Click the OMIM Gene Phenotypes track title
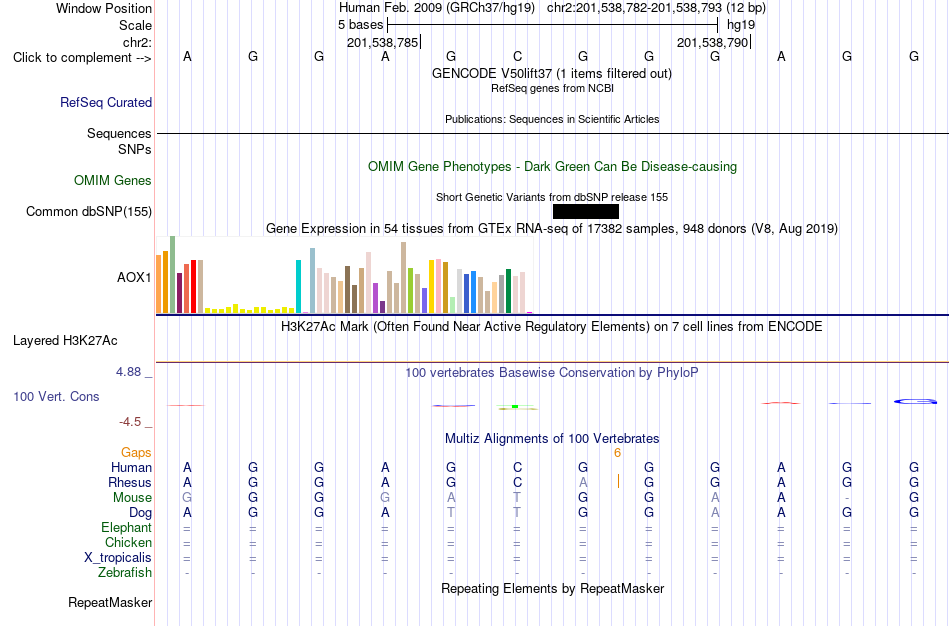 [552, 167]
